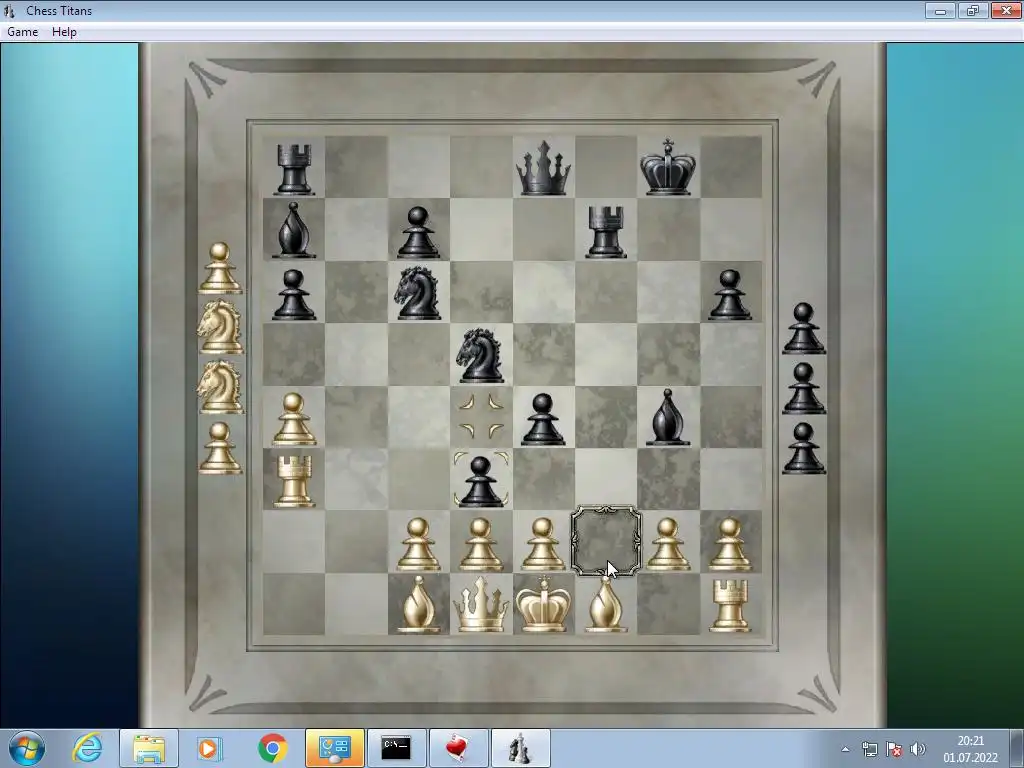Select the black knight on d5
This screenshot has height=768, width=1024.
(481, 355)
